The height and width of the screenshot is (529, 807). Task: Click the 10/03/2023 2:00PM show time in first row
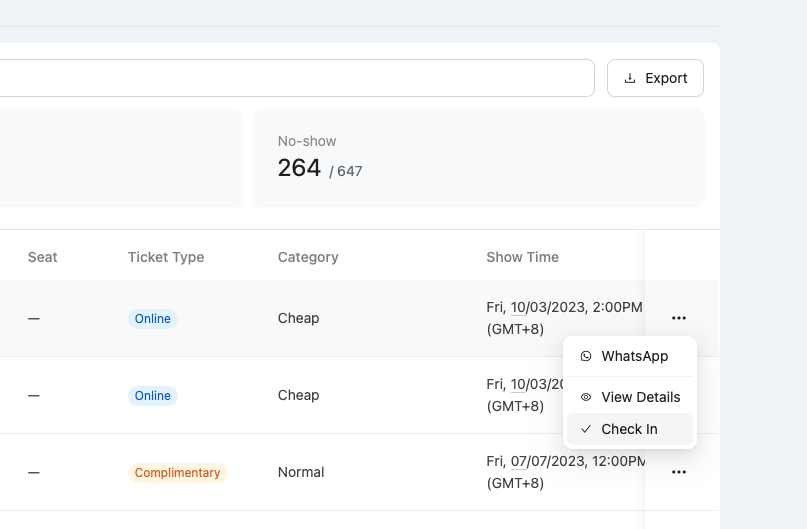coord(564,308)
